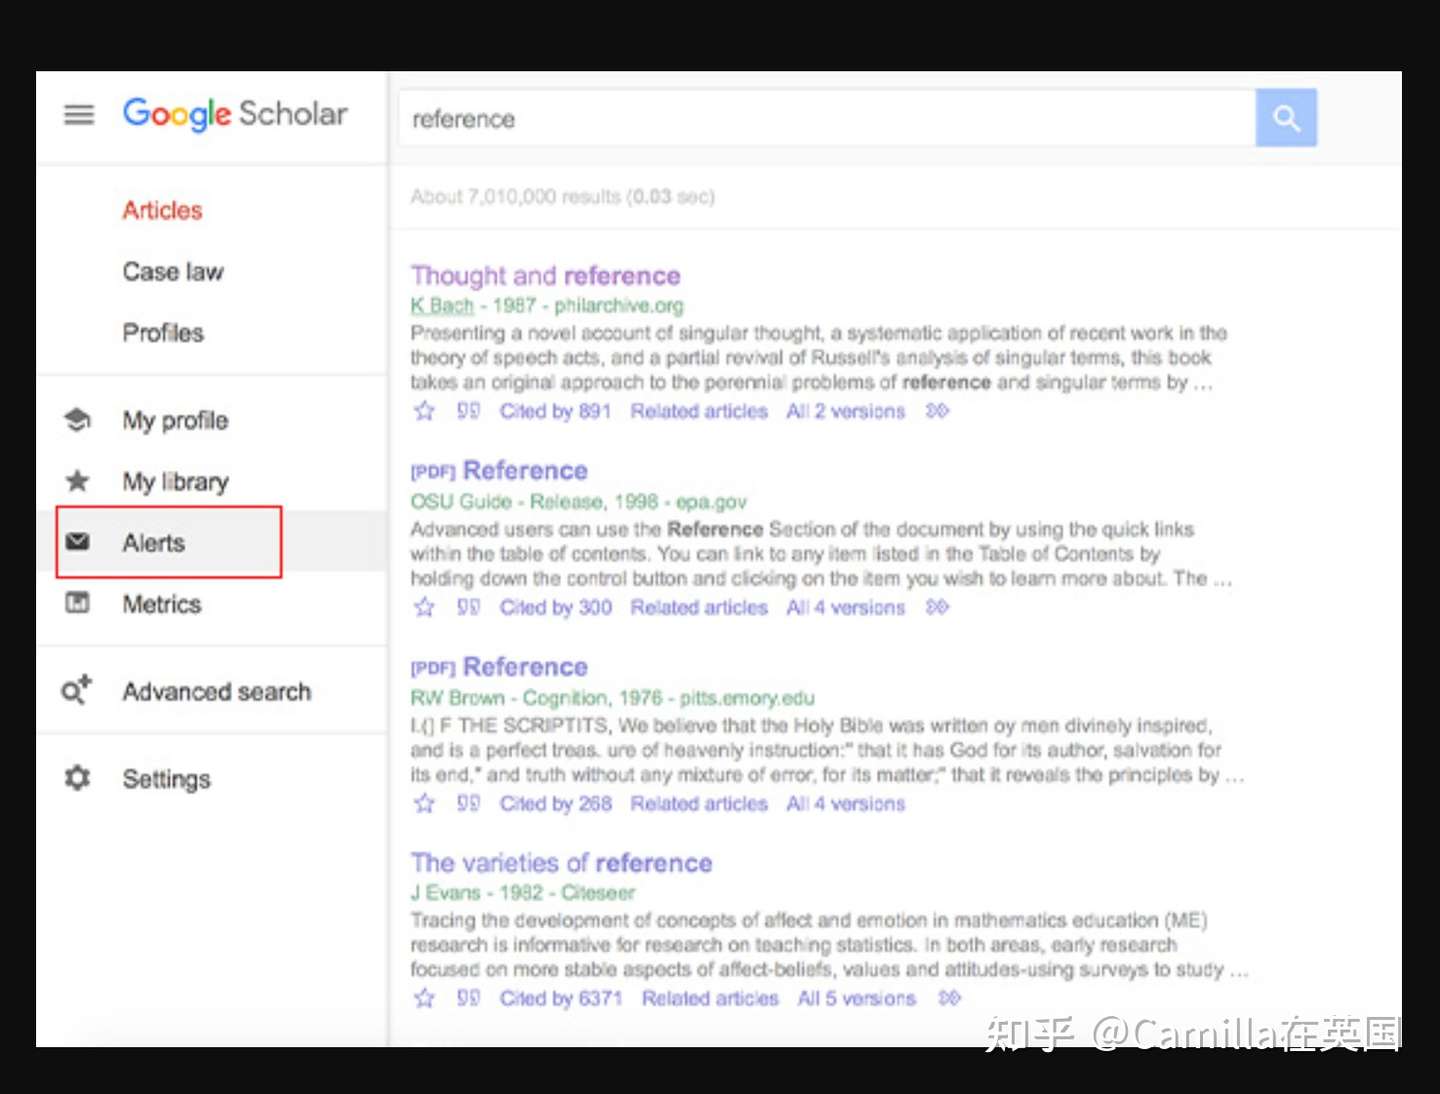Click 'RW Brown - Cognition, 1976' source line
Image resolution: width=1440 pixels, height=1094 pixels.
612,697
